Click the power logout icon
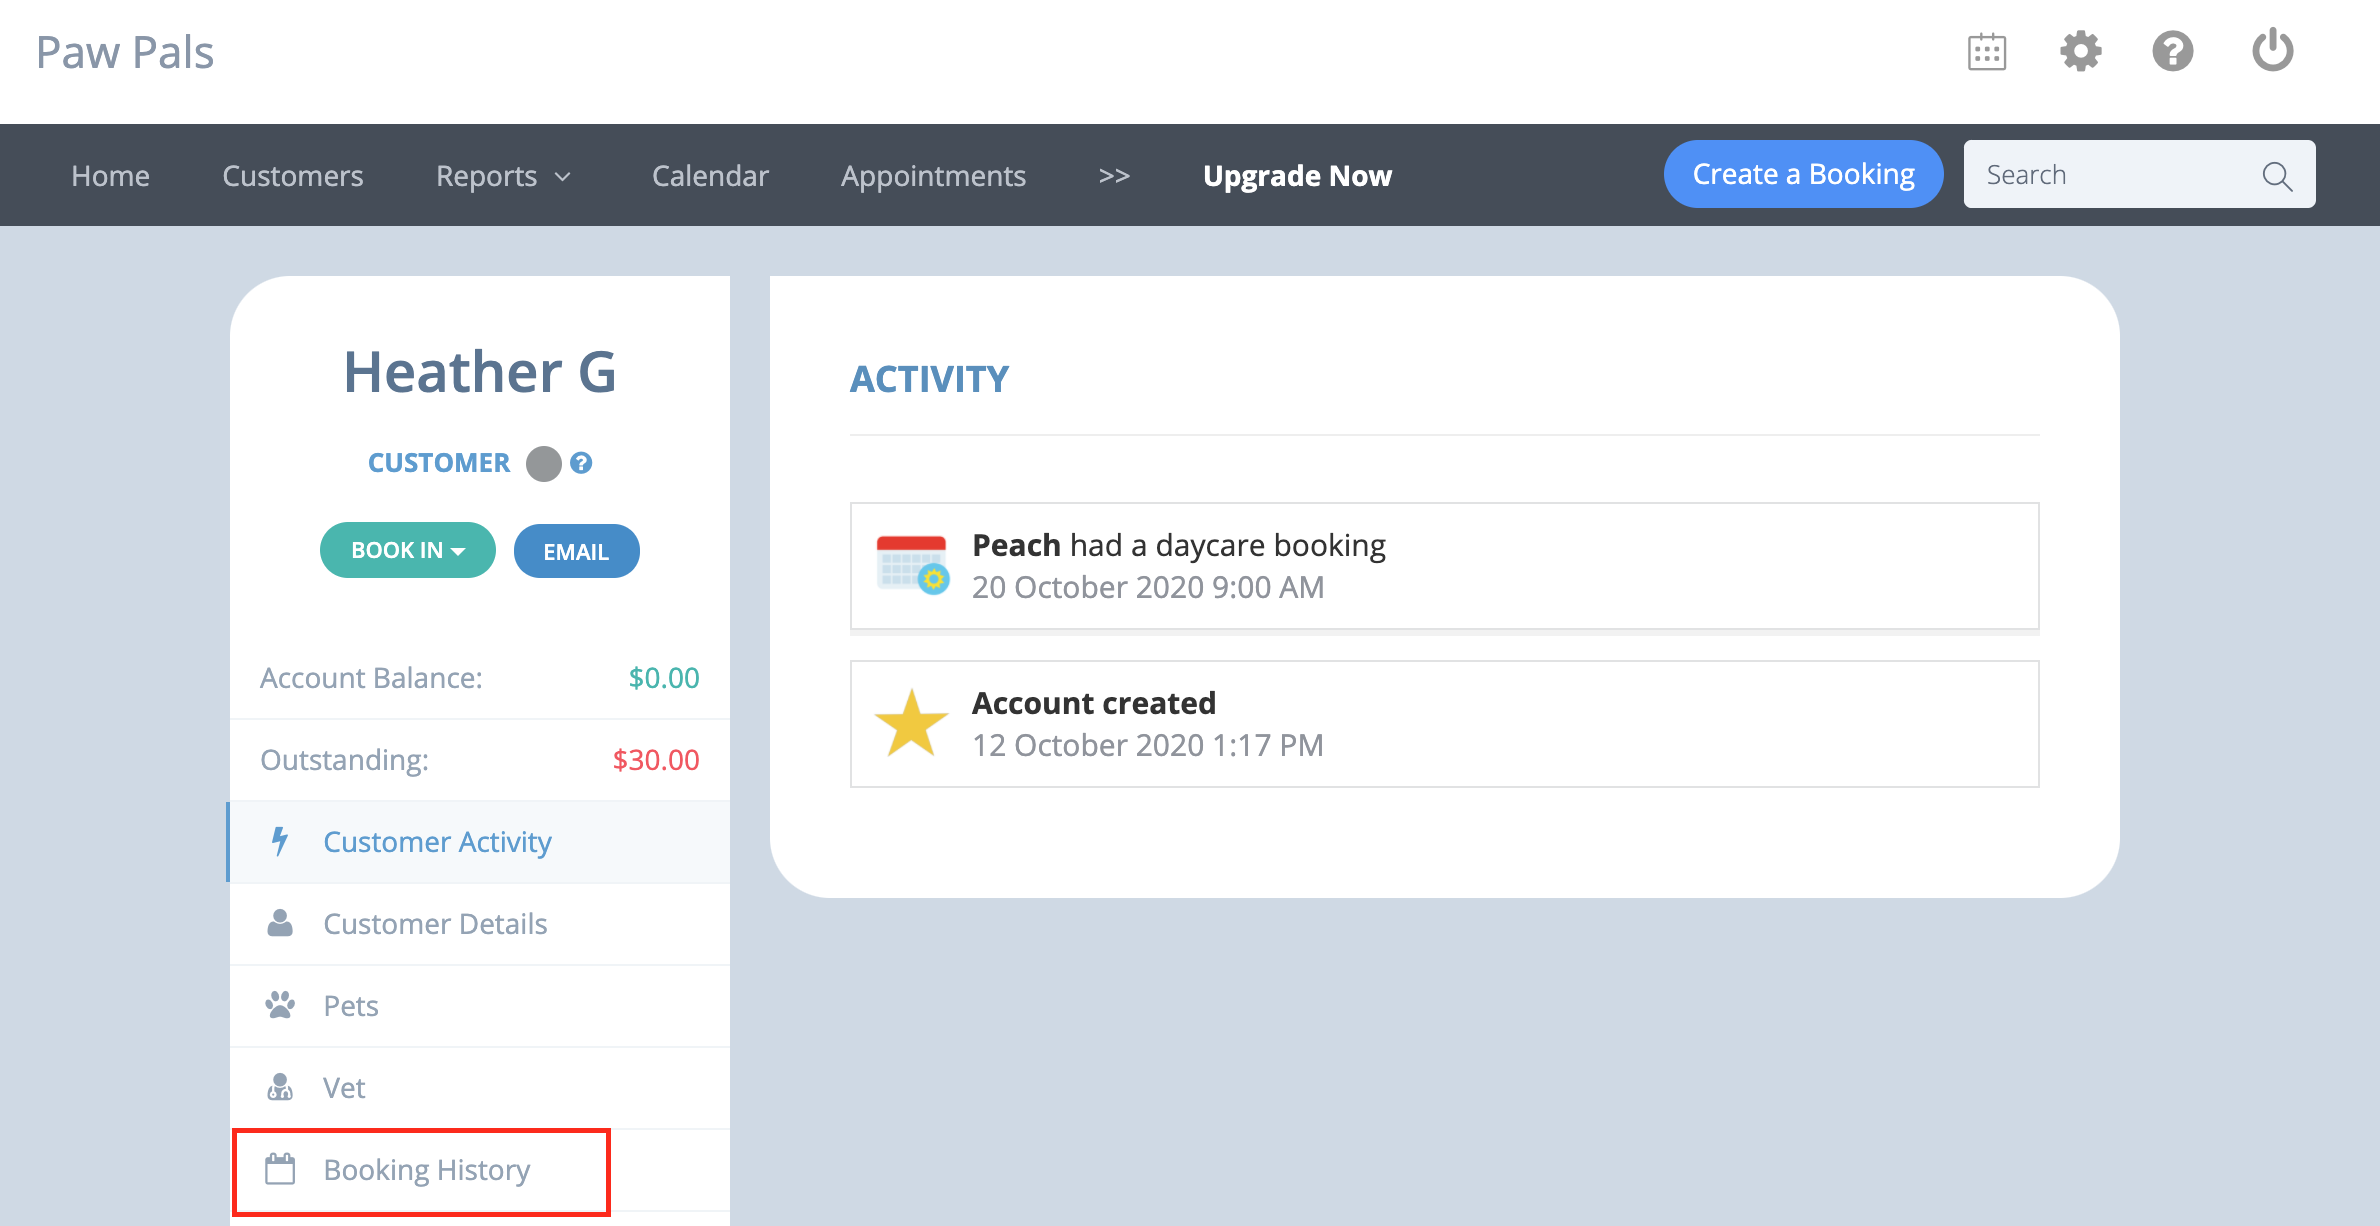Image resolution: width=2380 pixels, height=1226 pixels. point(2272,50)
